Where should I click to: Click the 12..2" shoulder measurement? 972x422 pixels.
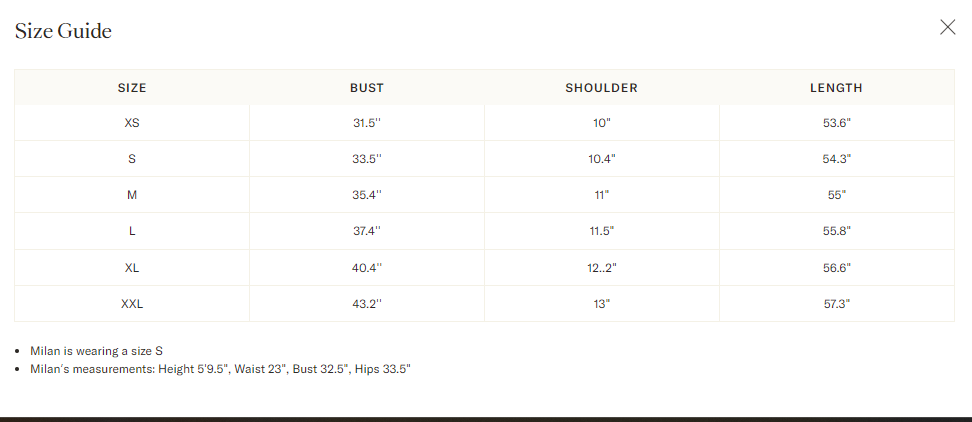click(x=601, y=268)
